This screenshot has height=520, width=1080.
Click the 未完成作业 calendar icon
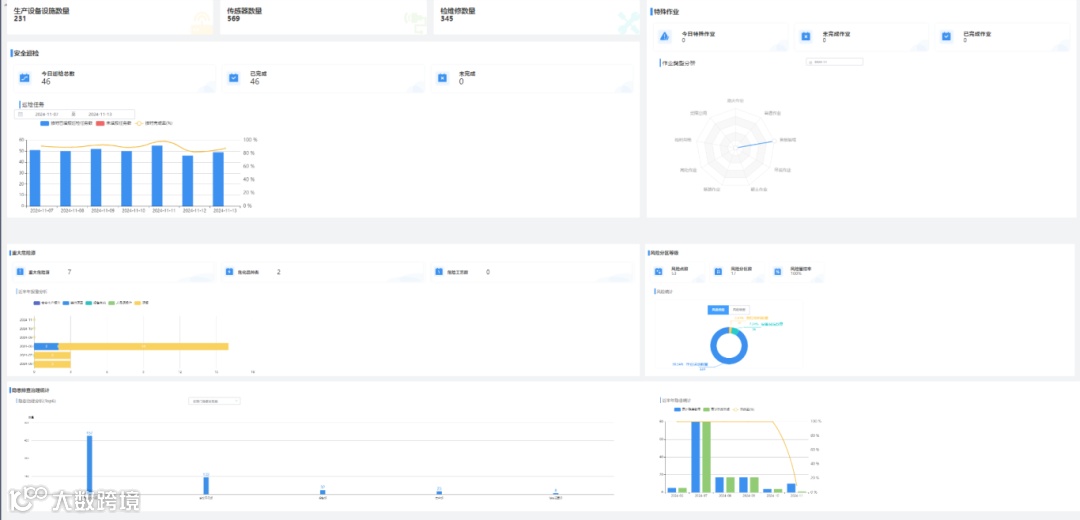coord(805,36)
